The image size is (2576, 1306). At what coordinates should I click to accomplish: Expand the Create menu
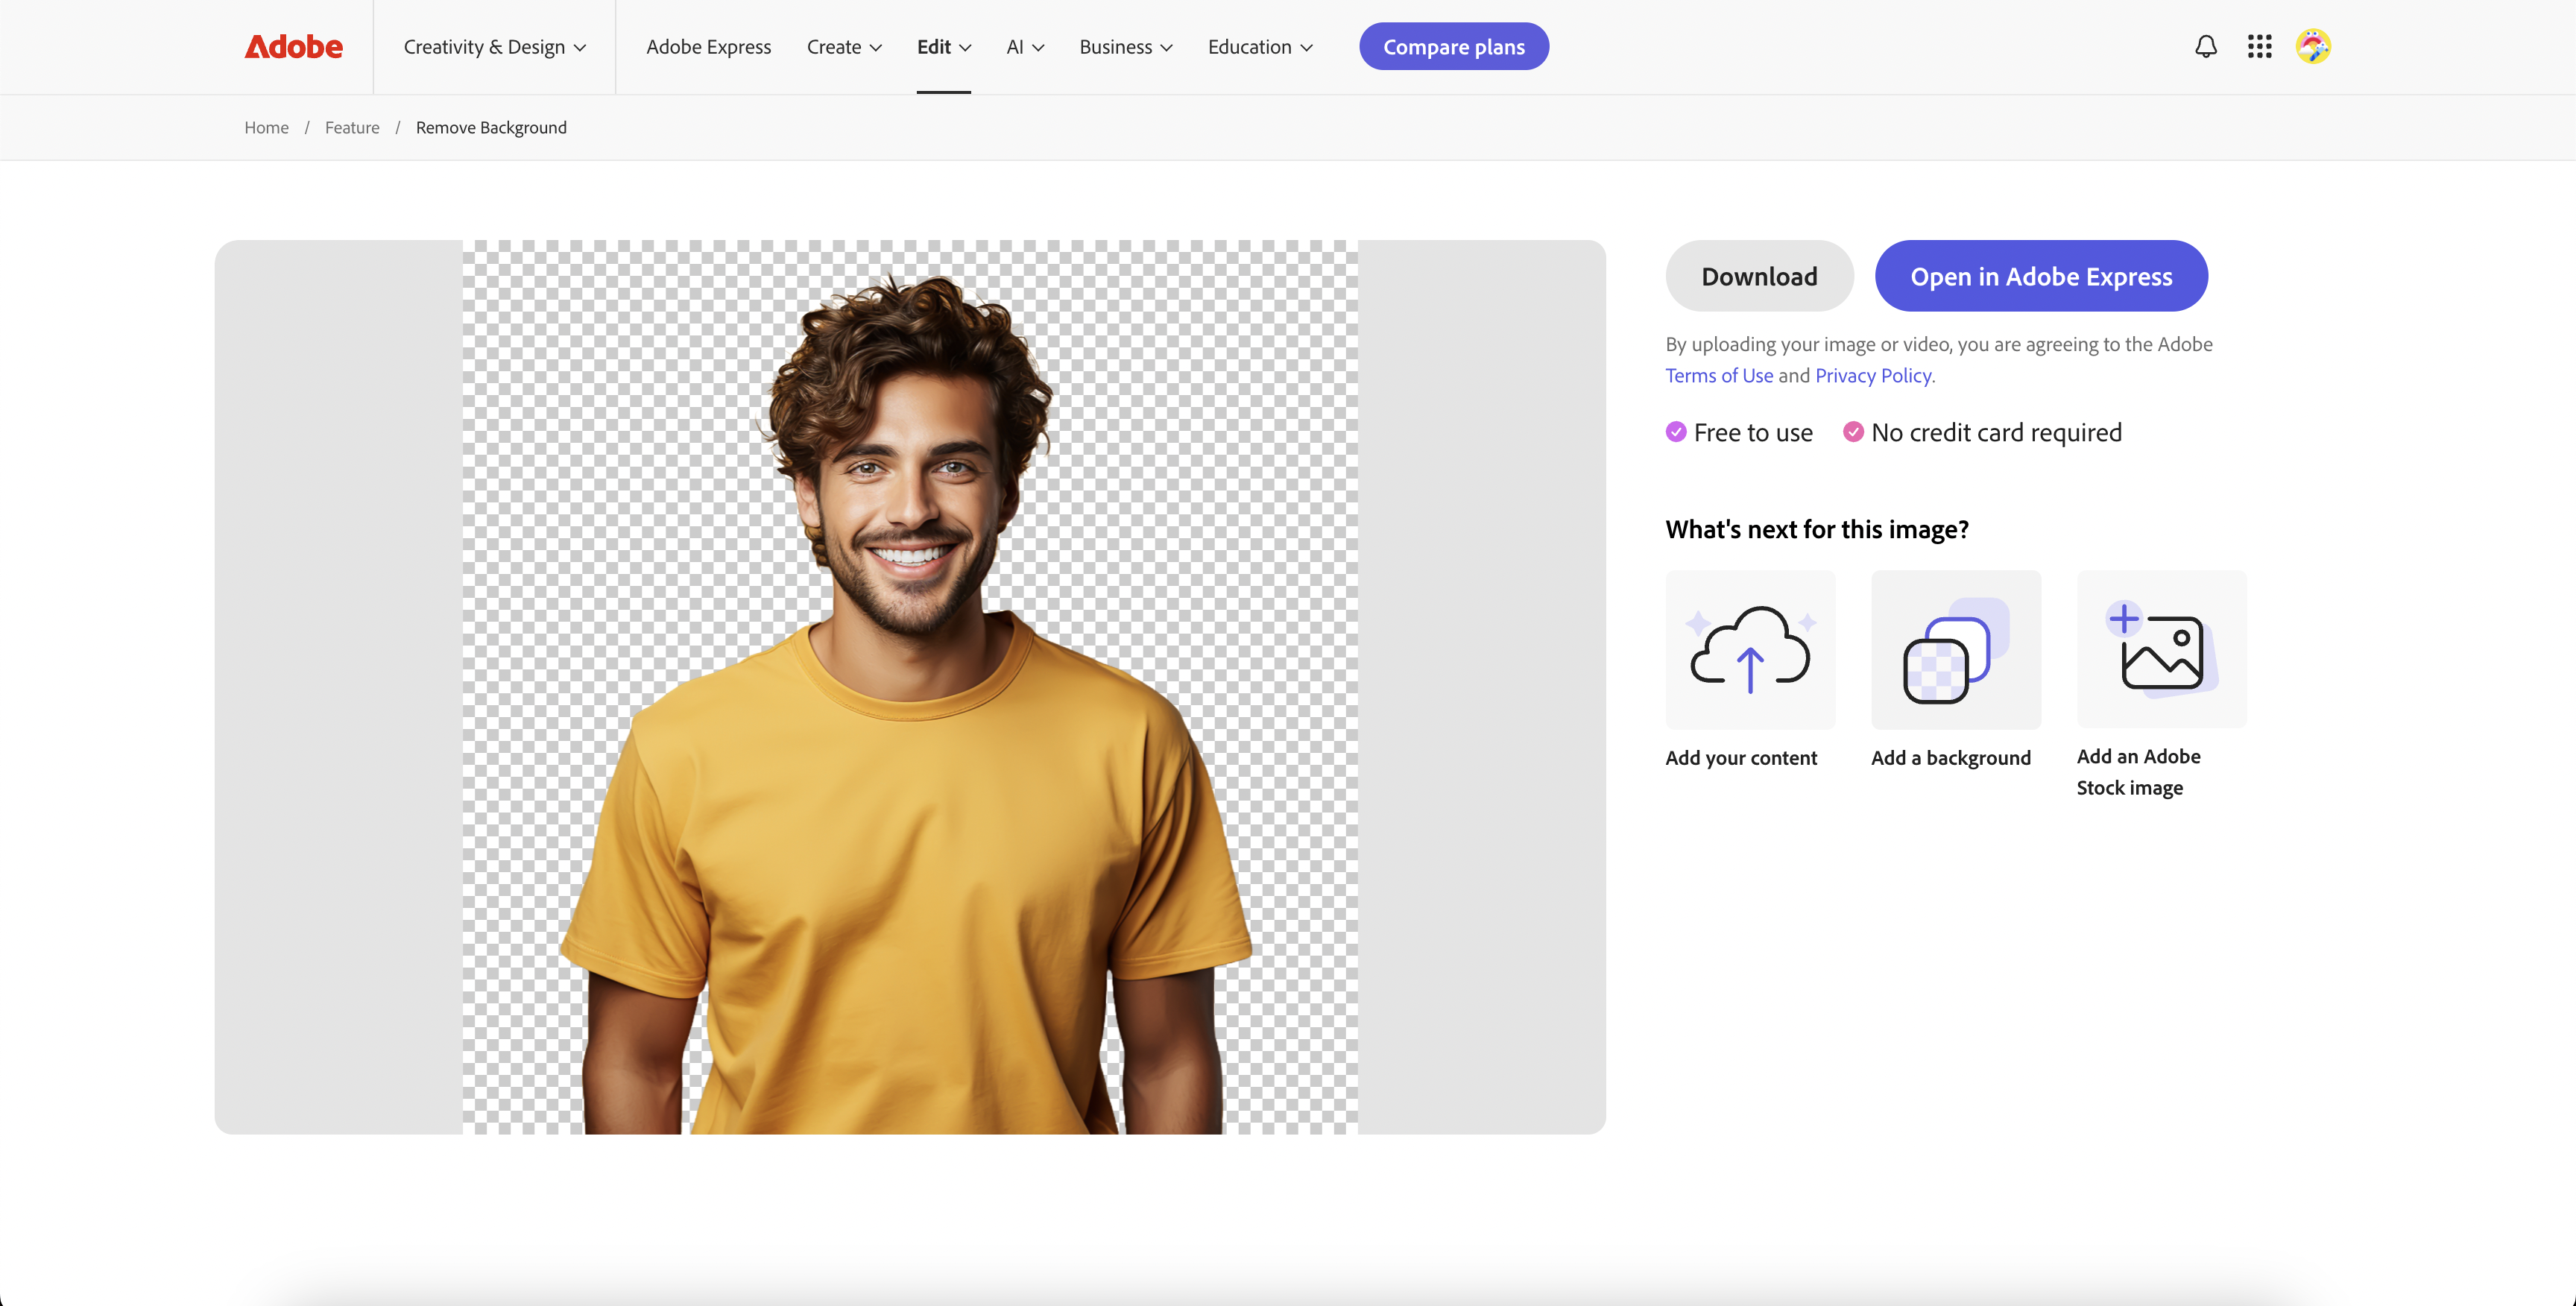pos(843,47)
